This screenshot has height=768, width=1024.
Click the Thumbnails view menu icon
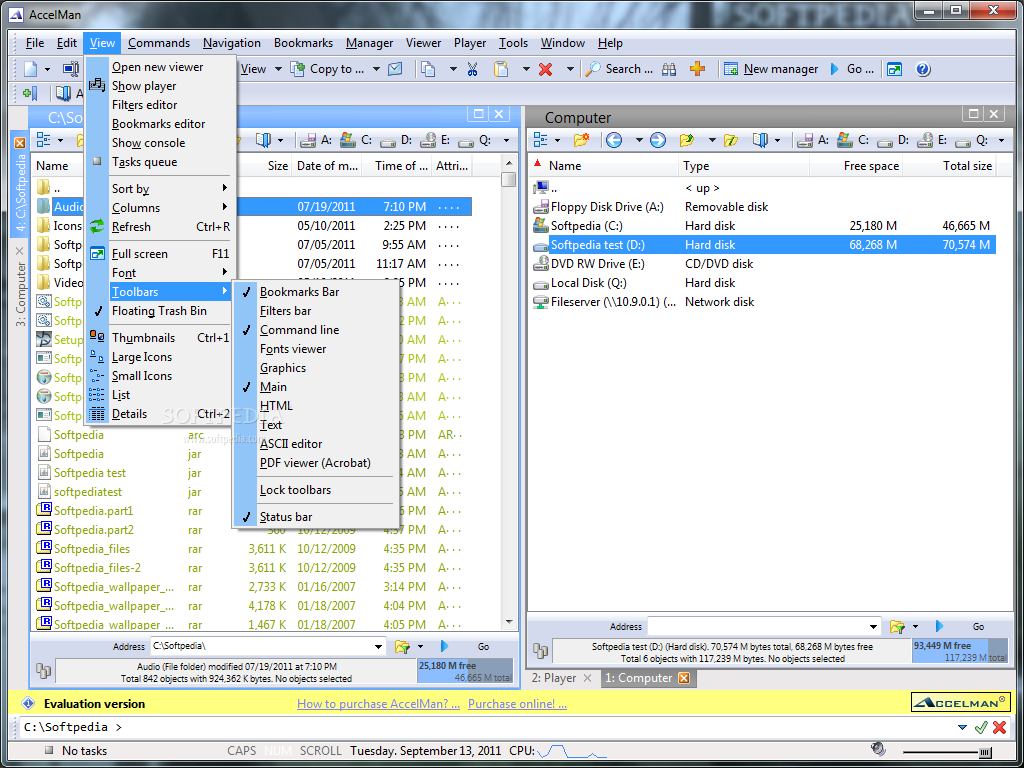[x=97, y=337]
